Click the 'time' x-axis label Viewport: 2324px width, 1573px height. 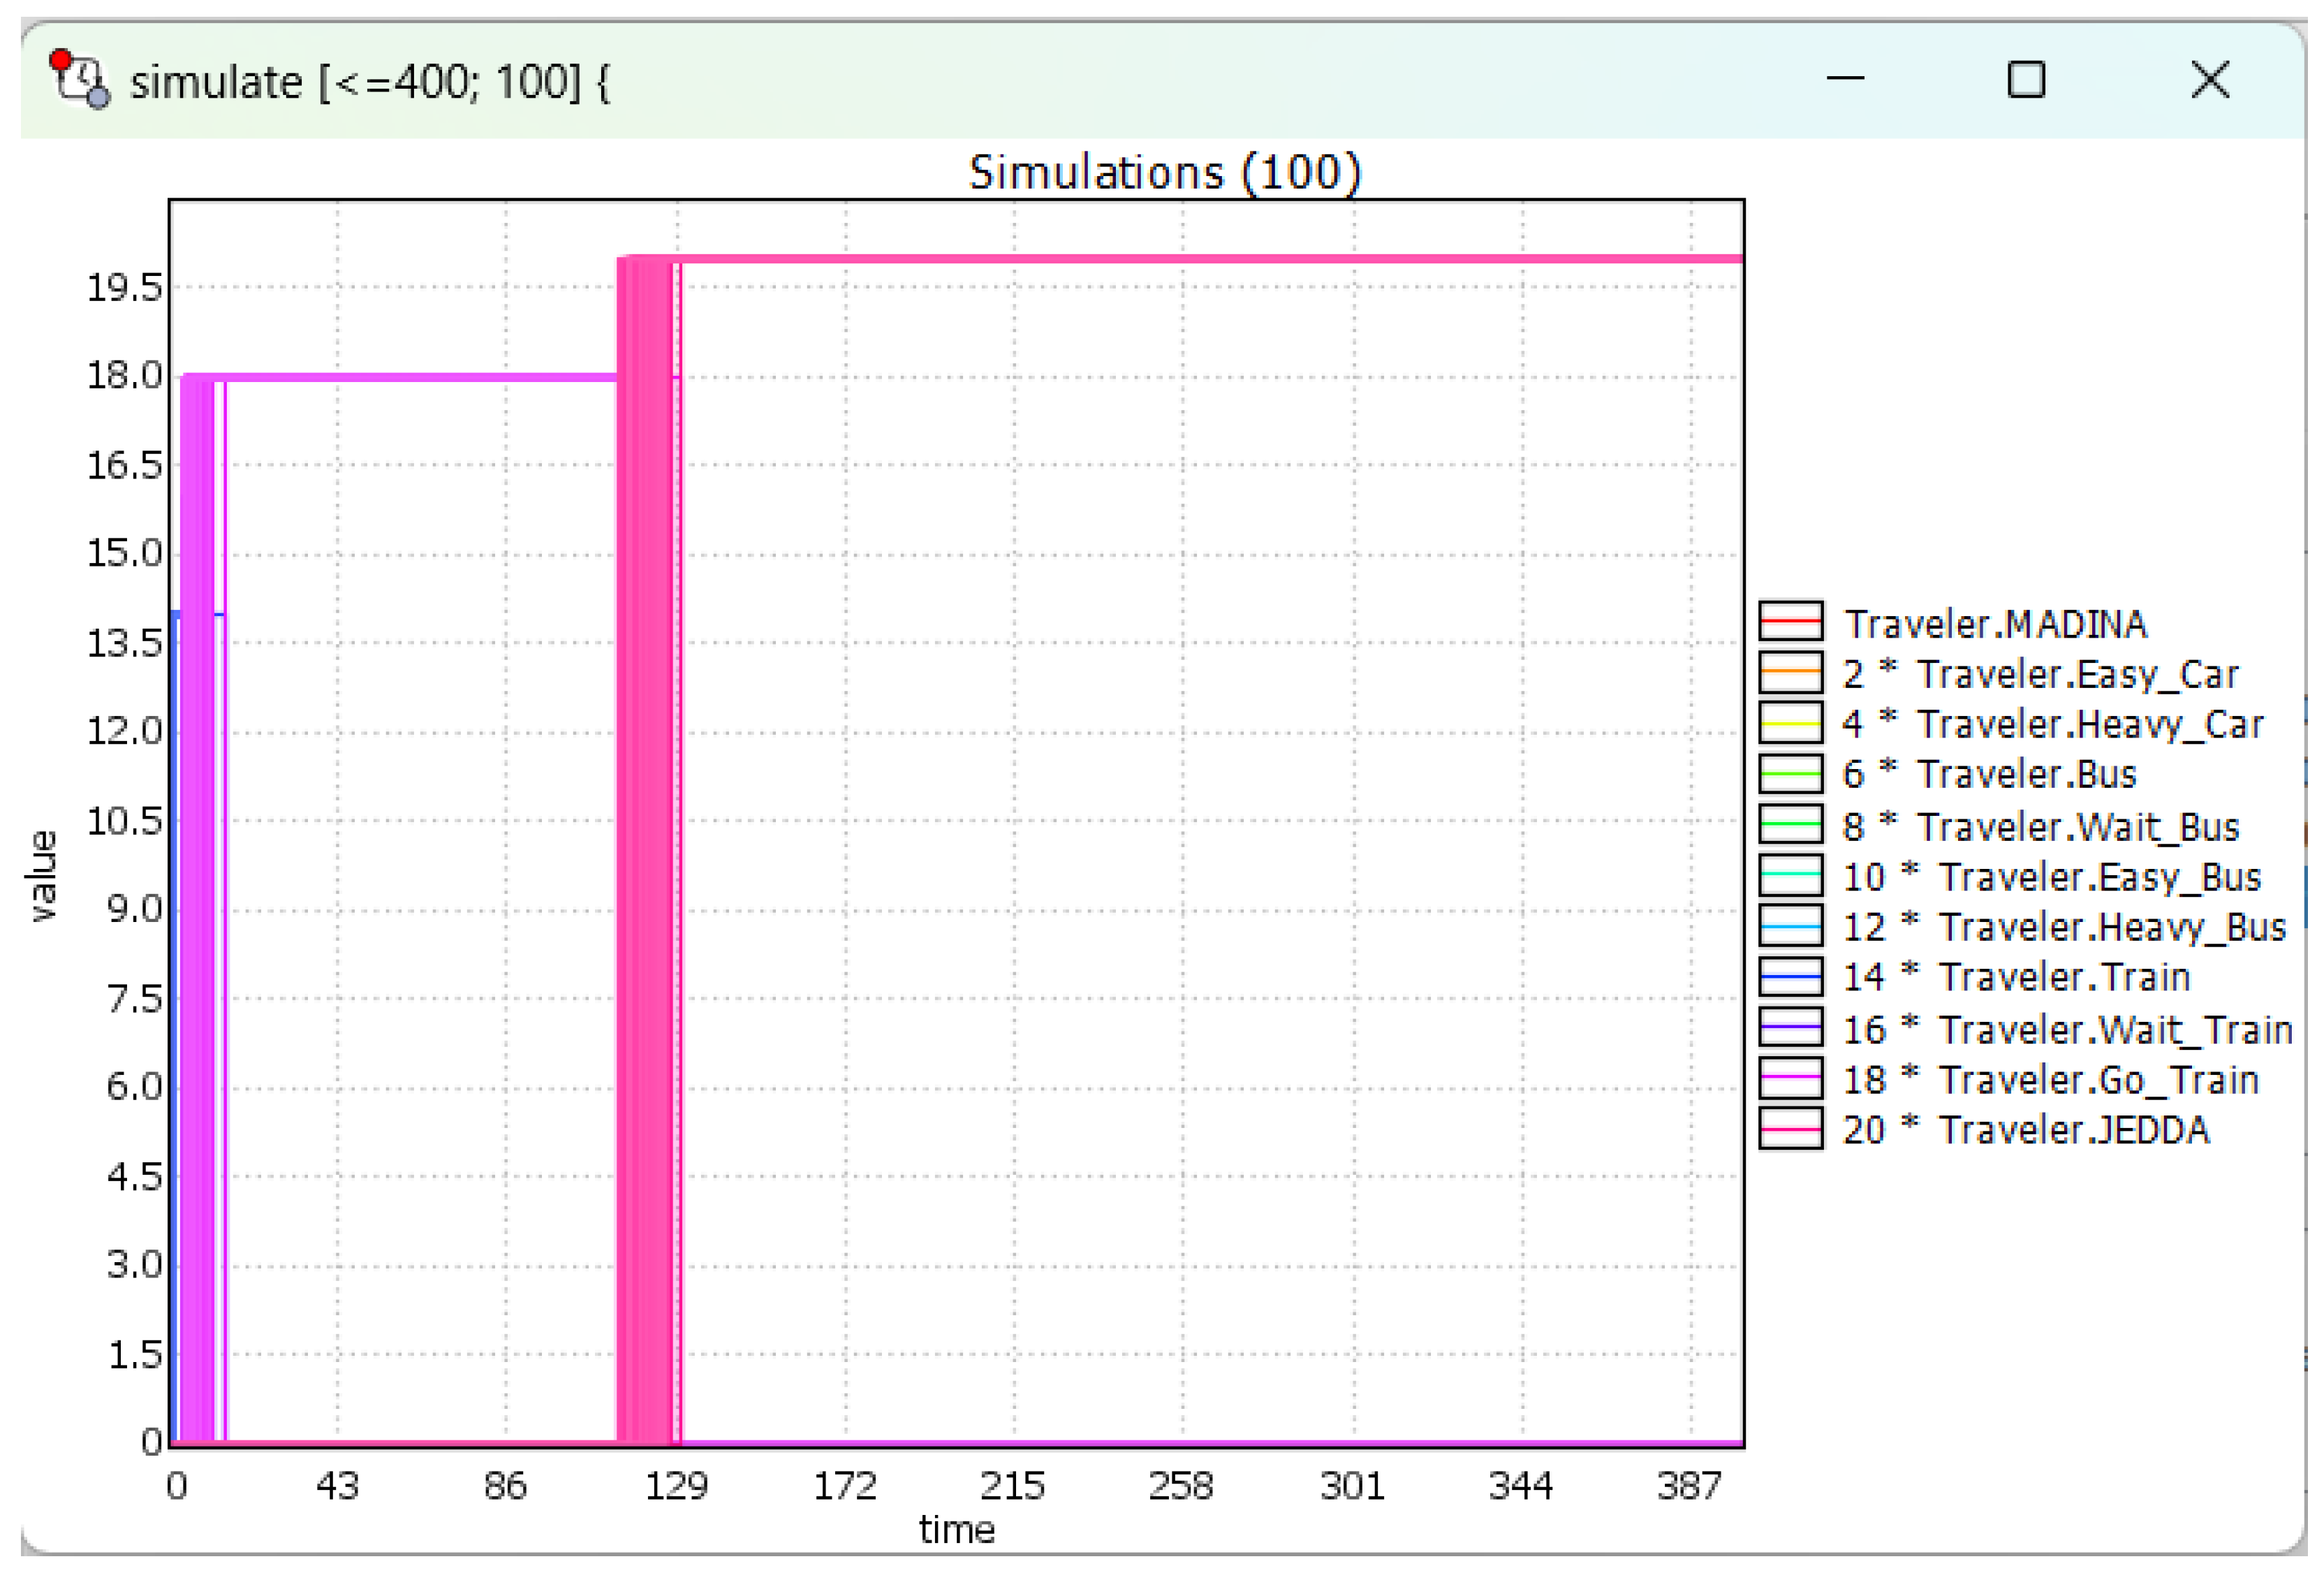pyautogui.click(x=956, y=1529)
